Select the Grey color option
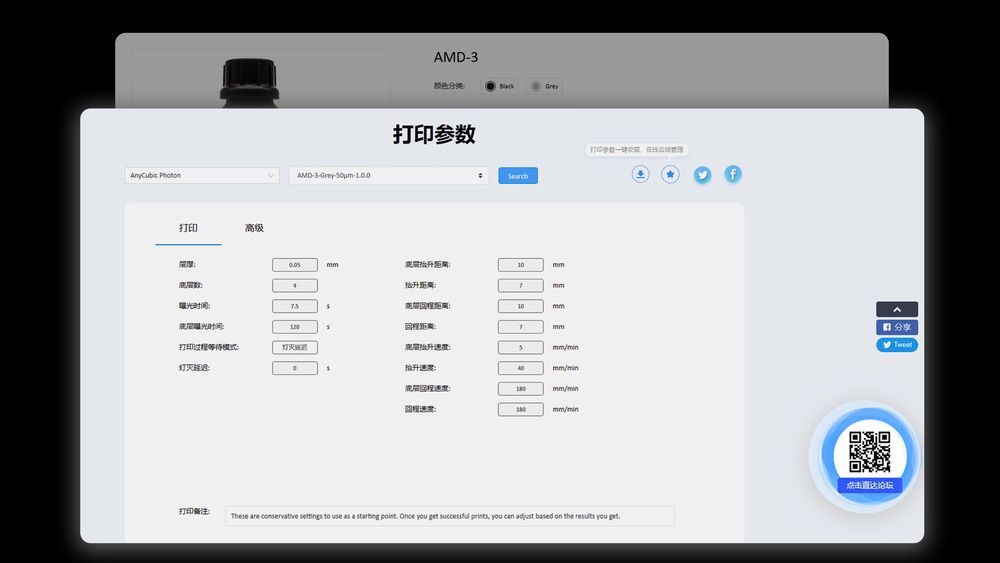1000x563 pixels. 545,86
